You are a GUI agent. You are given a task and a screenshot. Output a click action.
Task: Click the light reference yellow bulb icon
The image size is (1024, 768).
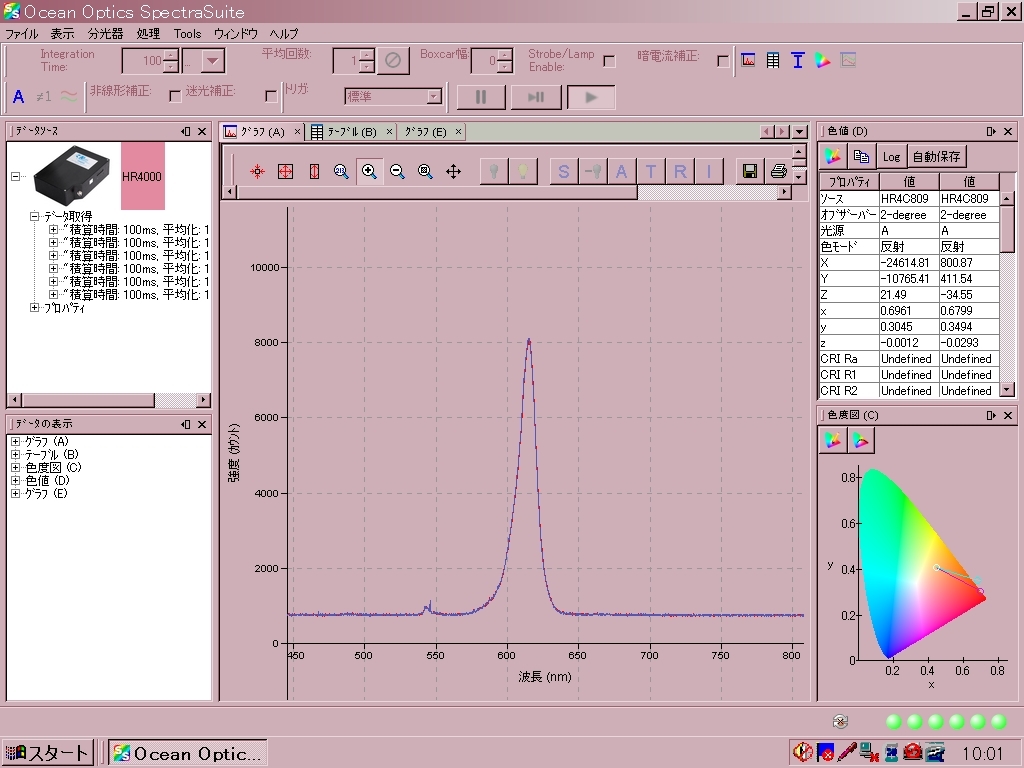coord(523,171)
